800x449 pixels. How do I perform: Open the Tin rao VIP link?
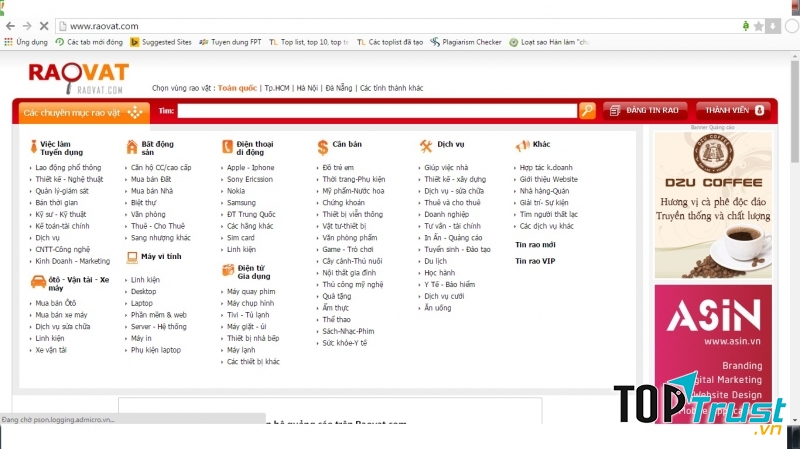pyautogui.click(x=534, y=261)
